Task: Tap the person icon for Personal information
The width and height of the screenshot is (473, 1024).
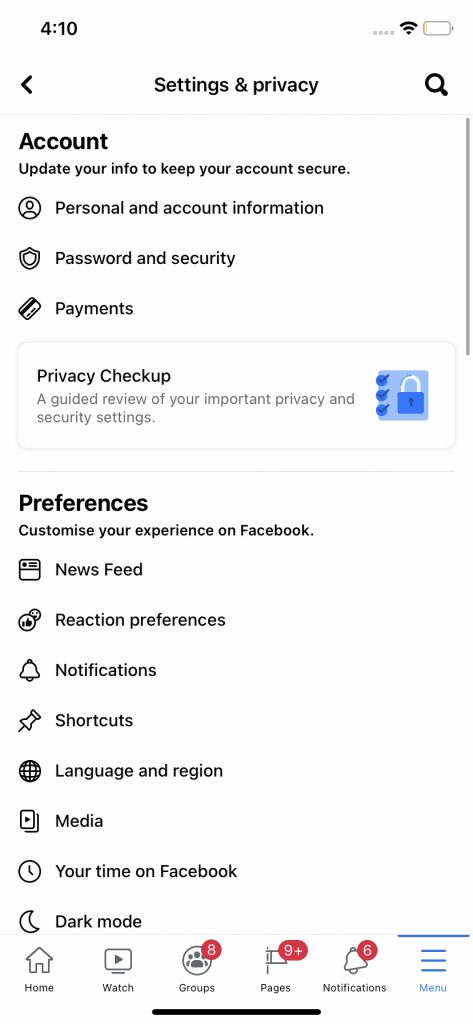Action: pos(29,208)
